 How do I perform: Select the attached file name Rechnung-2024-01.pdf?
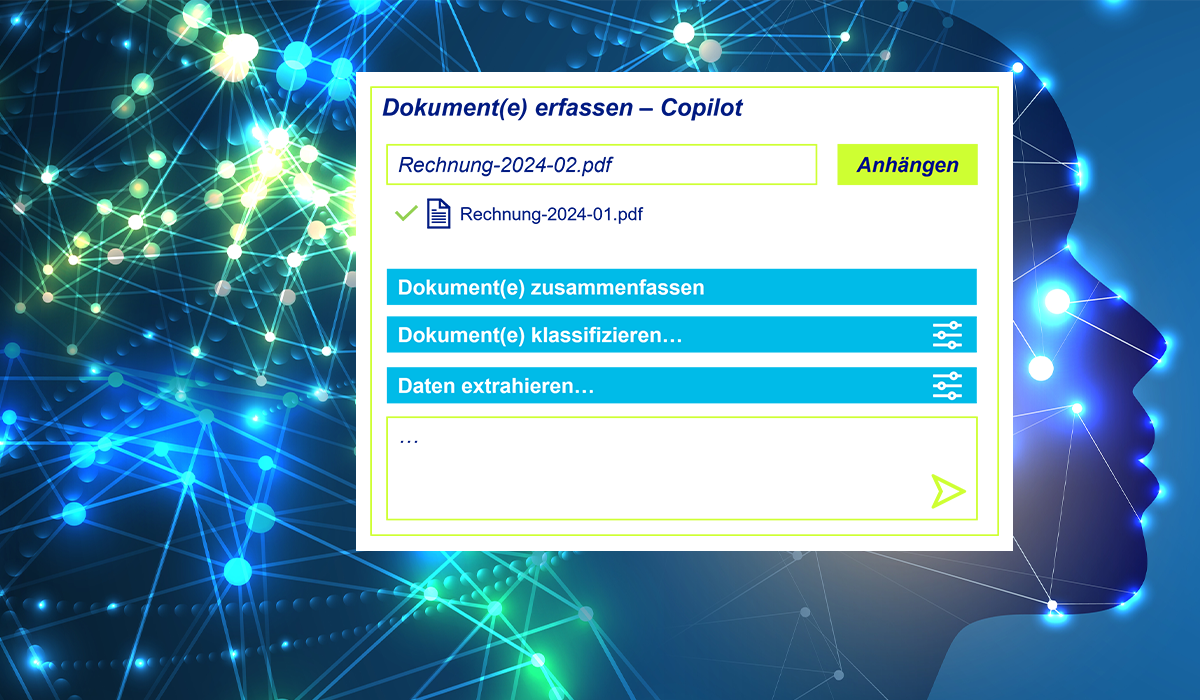(550, 214)
